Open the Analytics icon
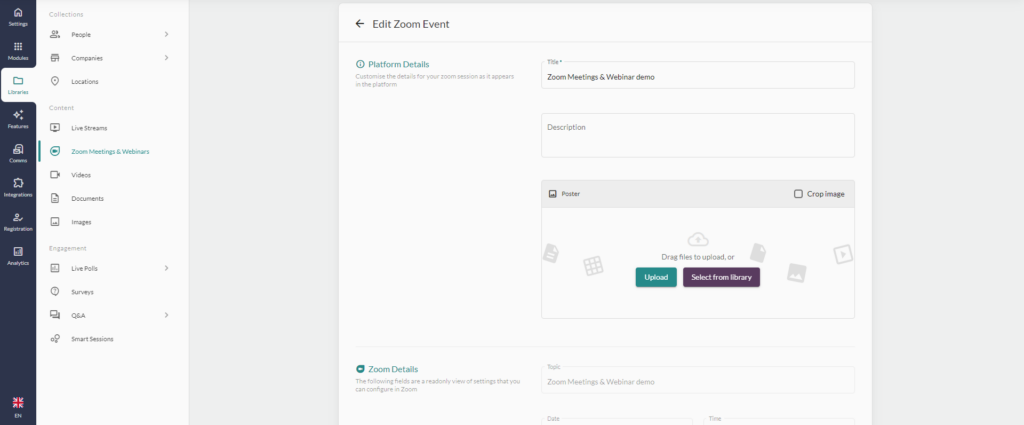The height and width of the screenshot is (425, 1024). (18, 255)
